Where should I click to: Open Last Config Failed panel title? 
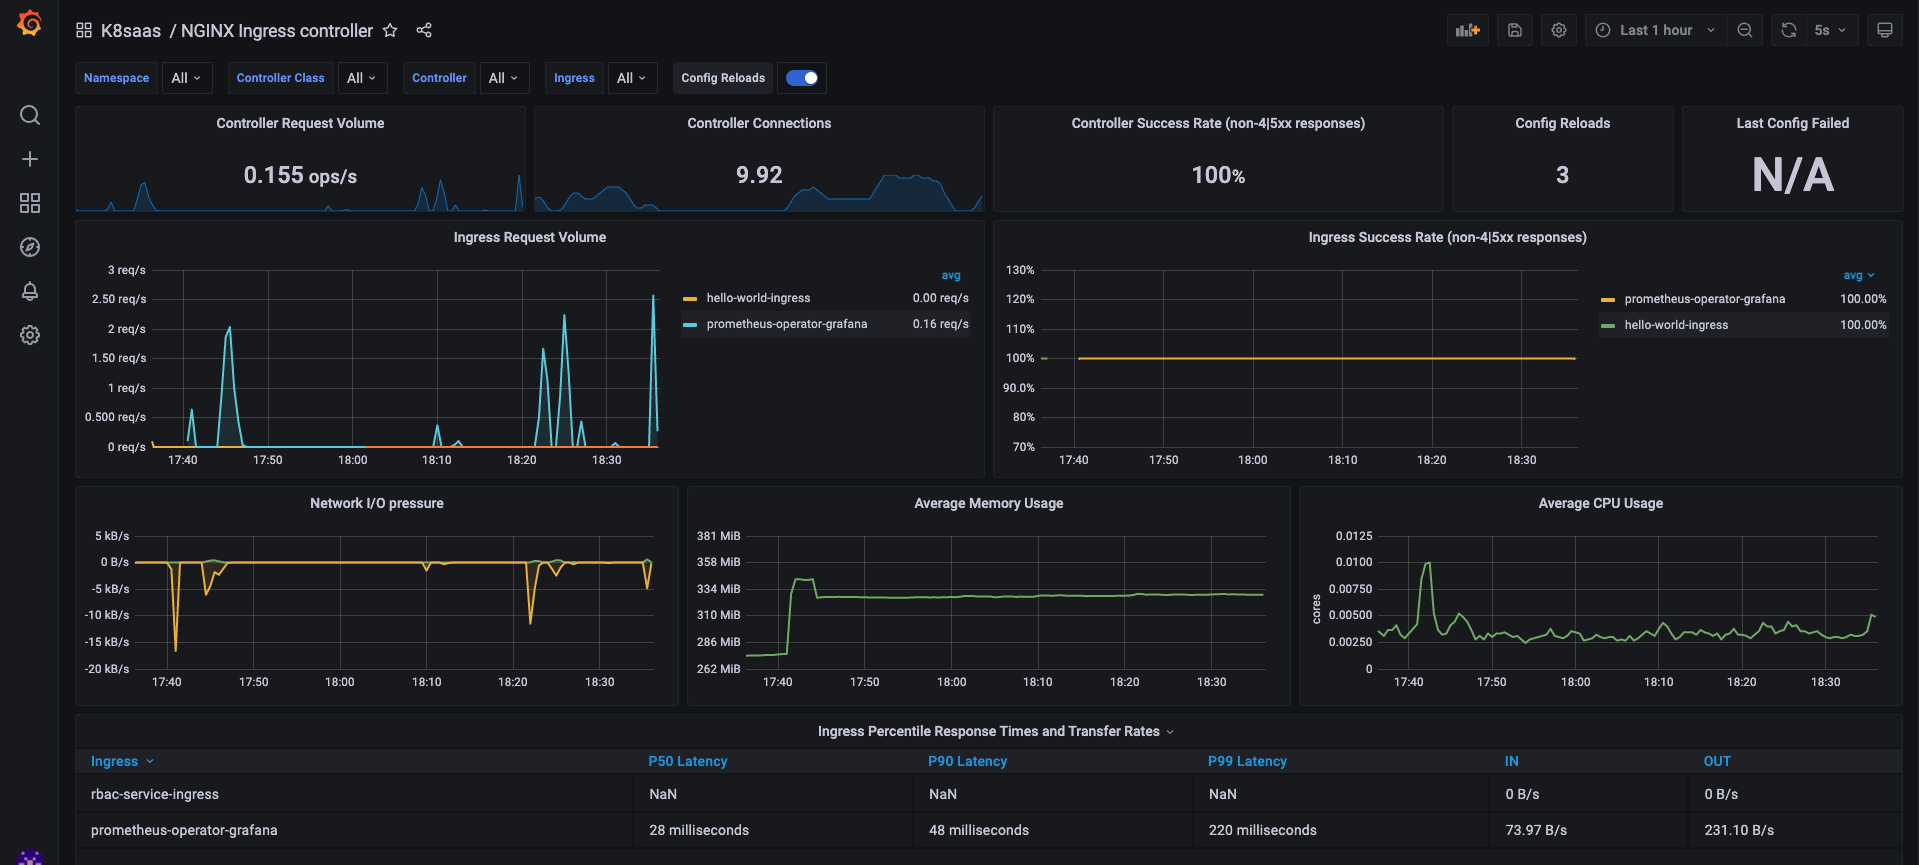tap(1792, 123)
